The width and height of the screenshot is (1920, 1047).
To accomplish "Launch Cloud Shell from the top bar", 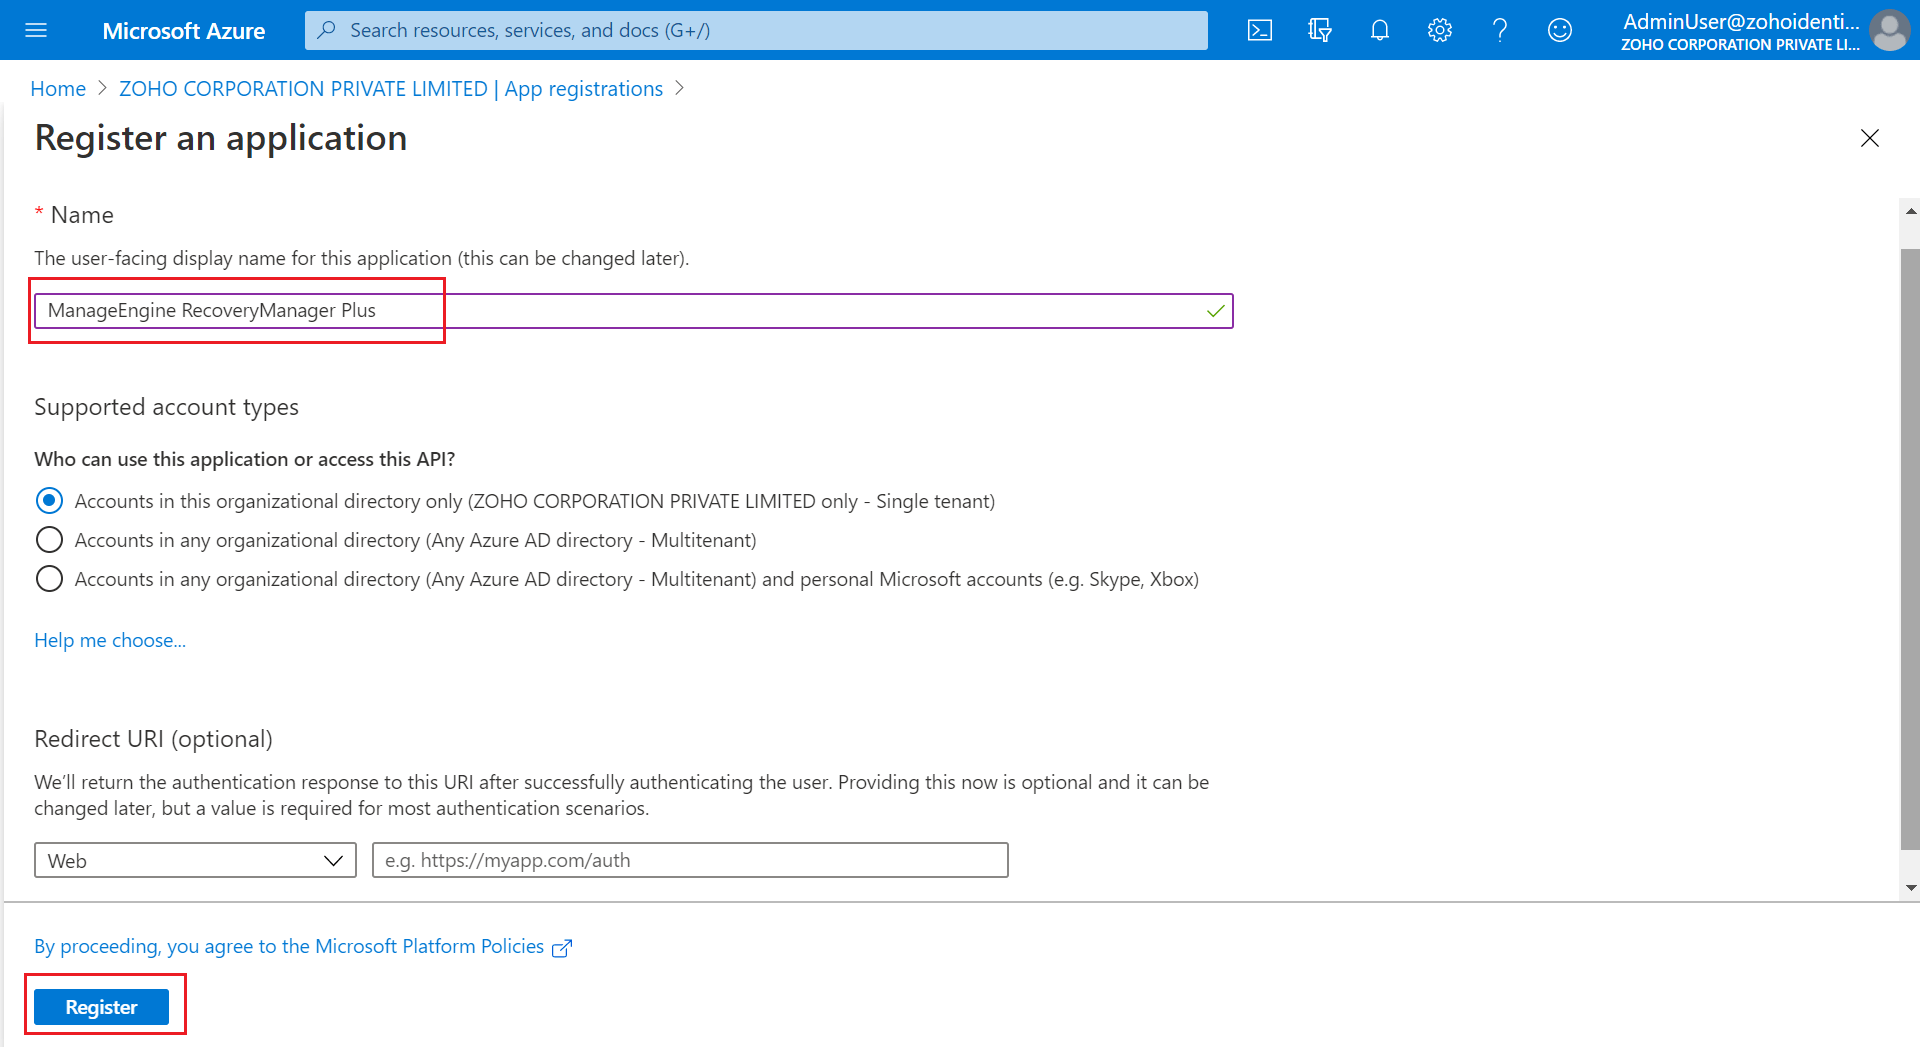I will pos(1260,30).
